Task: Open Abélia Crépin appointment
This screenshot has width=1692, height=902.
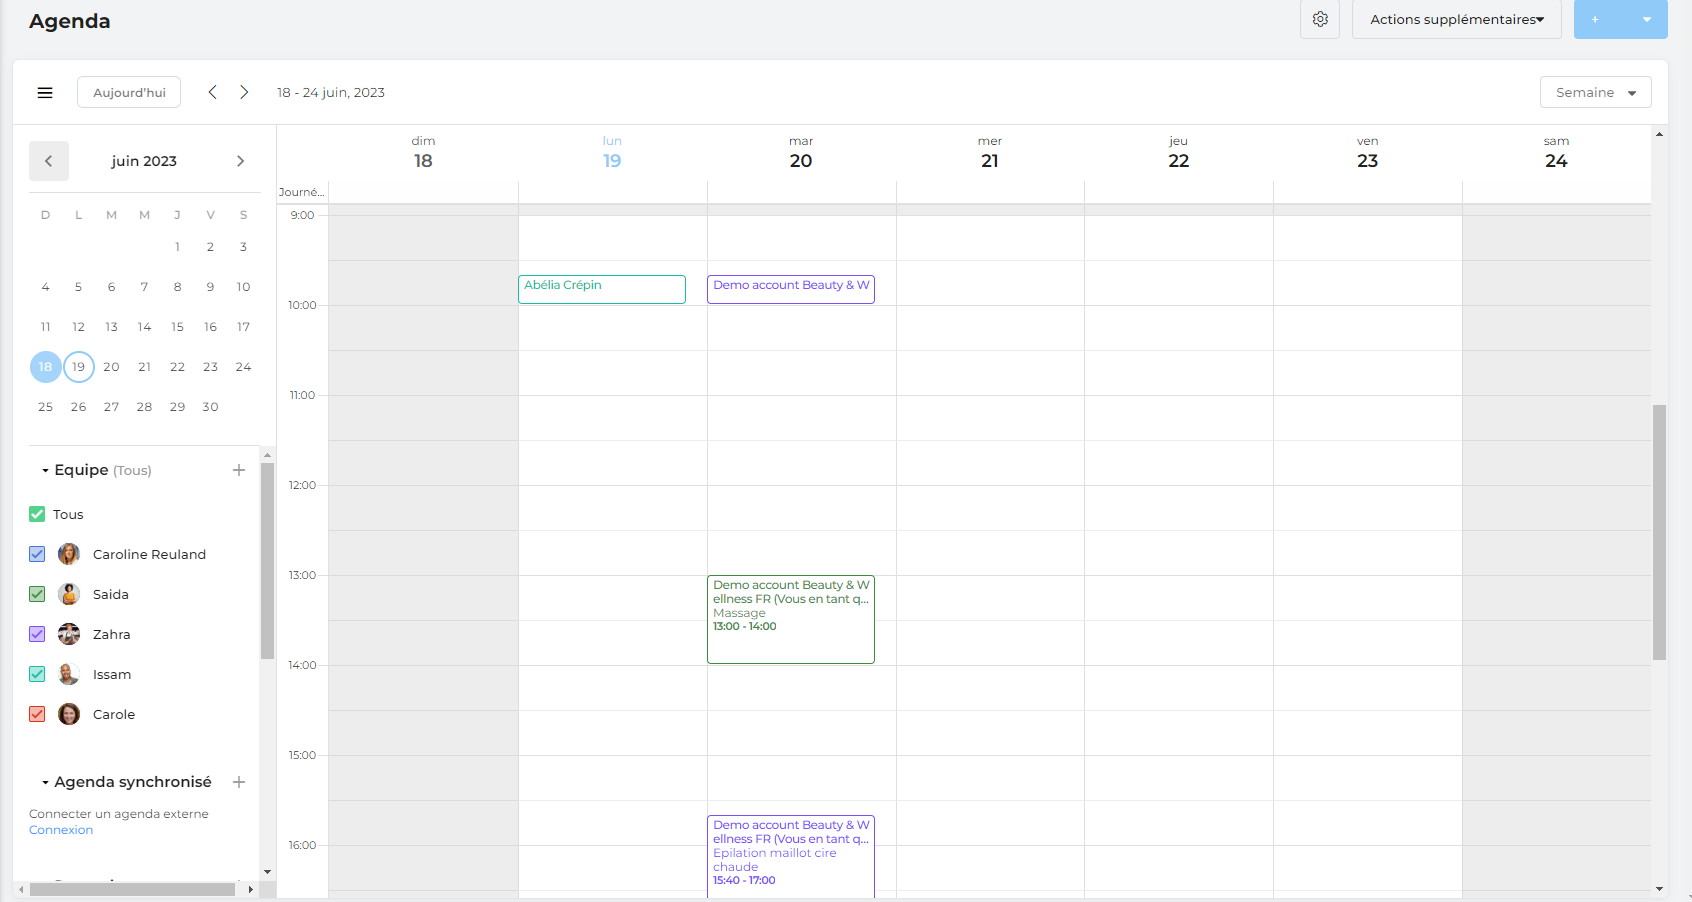Action: 602,289
